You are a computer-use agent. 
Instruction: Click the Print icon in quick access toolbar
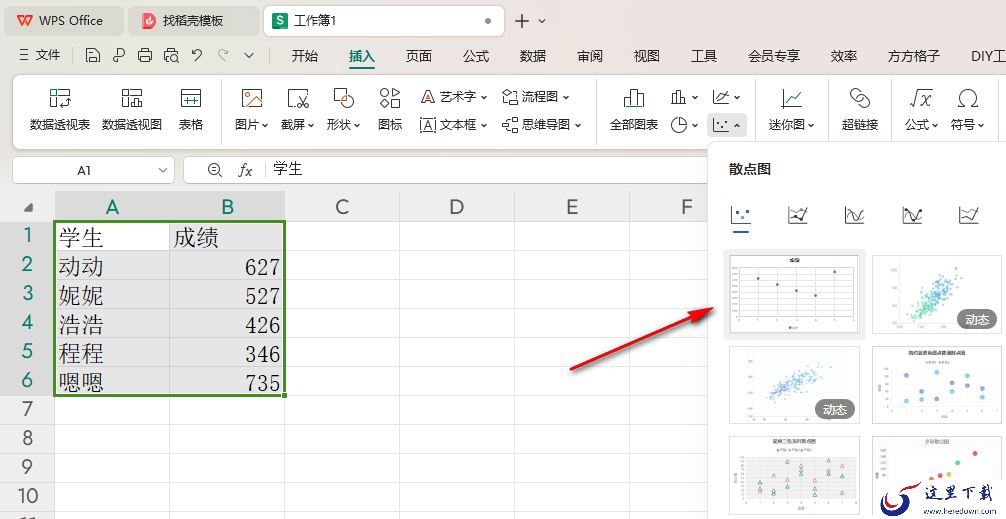click(x=145, y=56)
